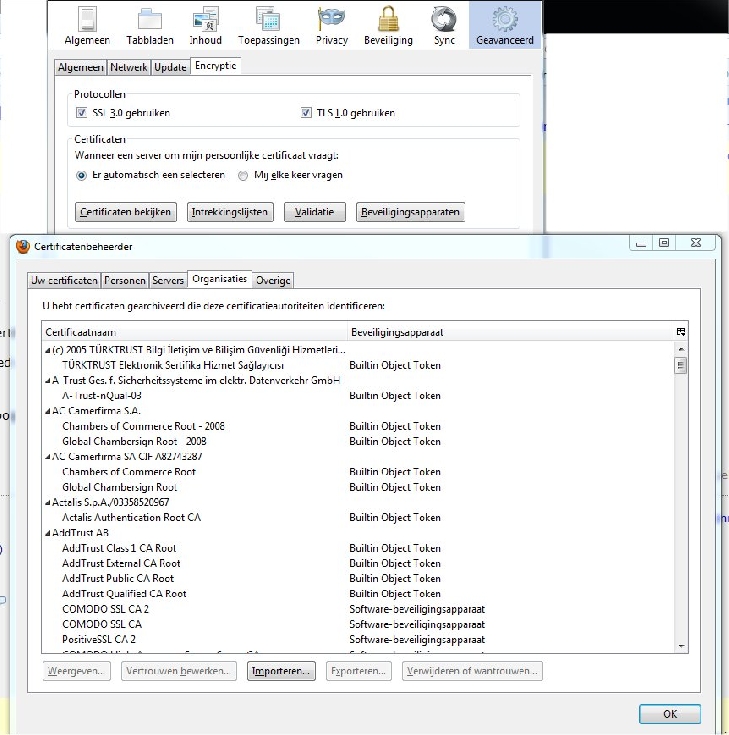Select the Organisaties tab
729x735 pixels.
pos(219,279)
